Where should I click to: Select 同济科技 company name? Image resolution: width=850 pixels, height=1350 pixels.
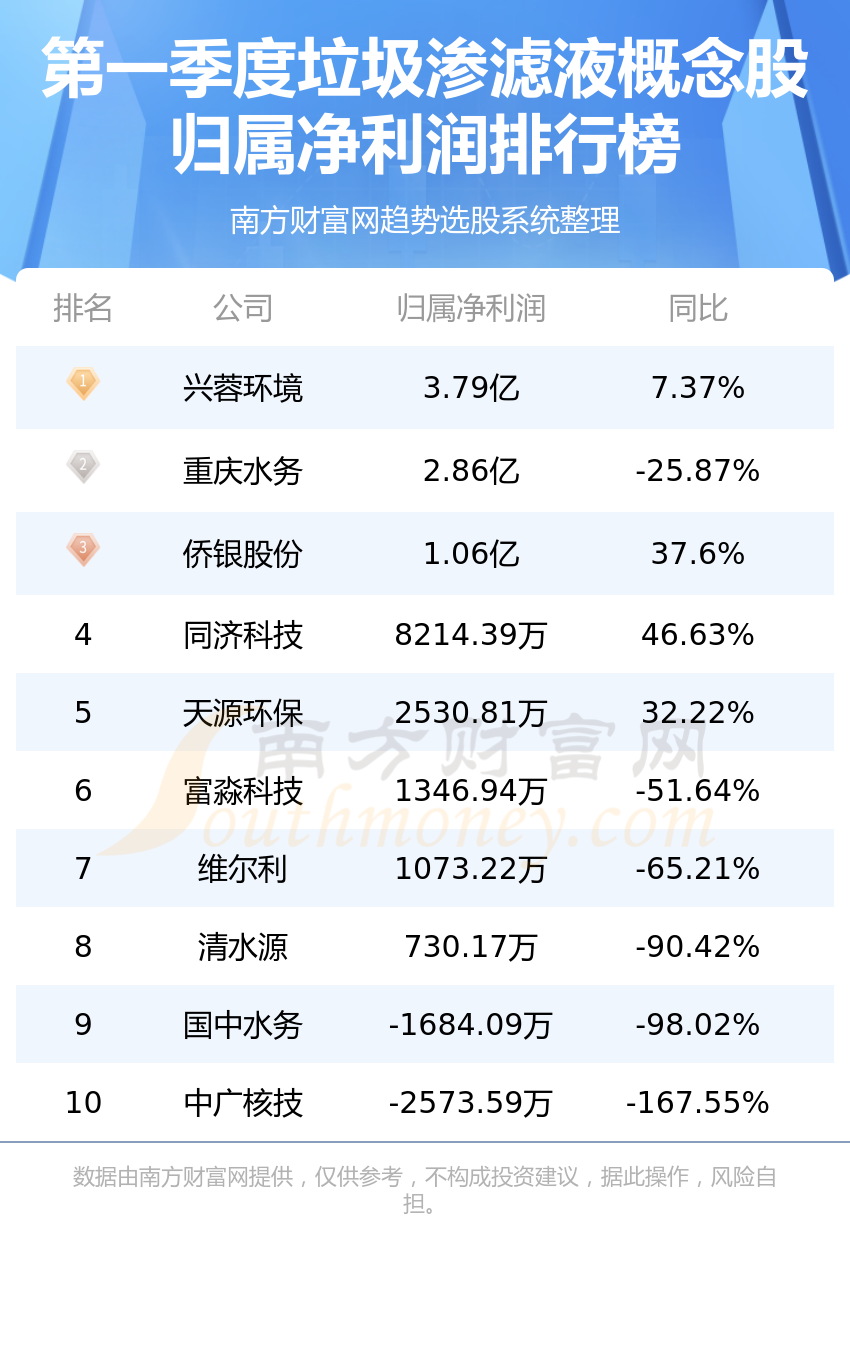pos(243,635)
